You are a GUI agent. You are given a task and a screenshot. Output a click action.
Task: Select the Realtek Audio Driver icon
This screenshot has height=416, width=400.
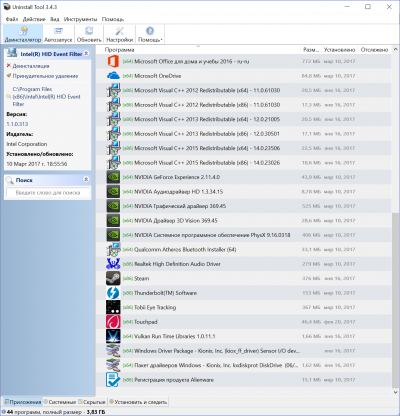(x=113, y=264)
